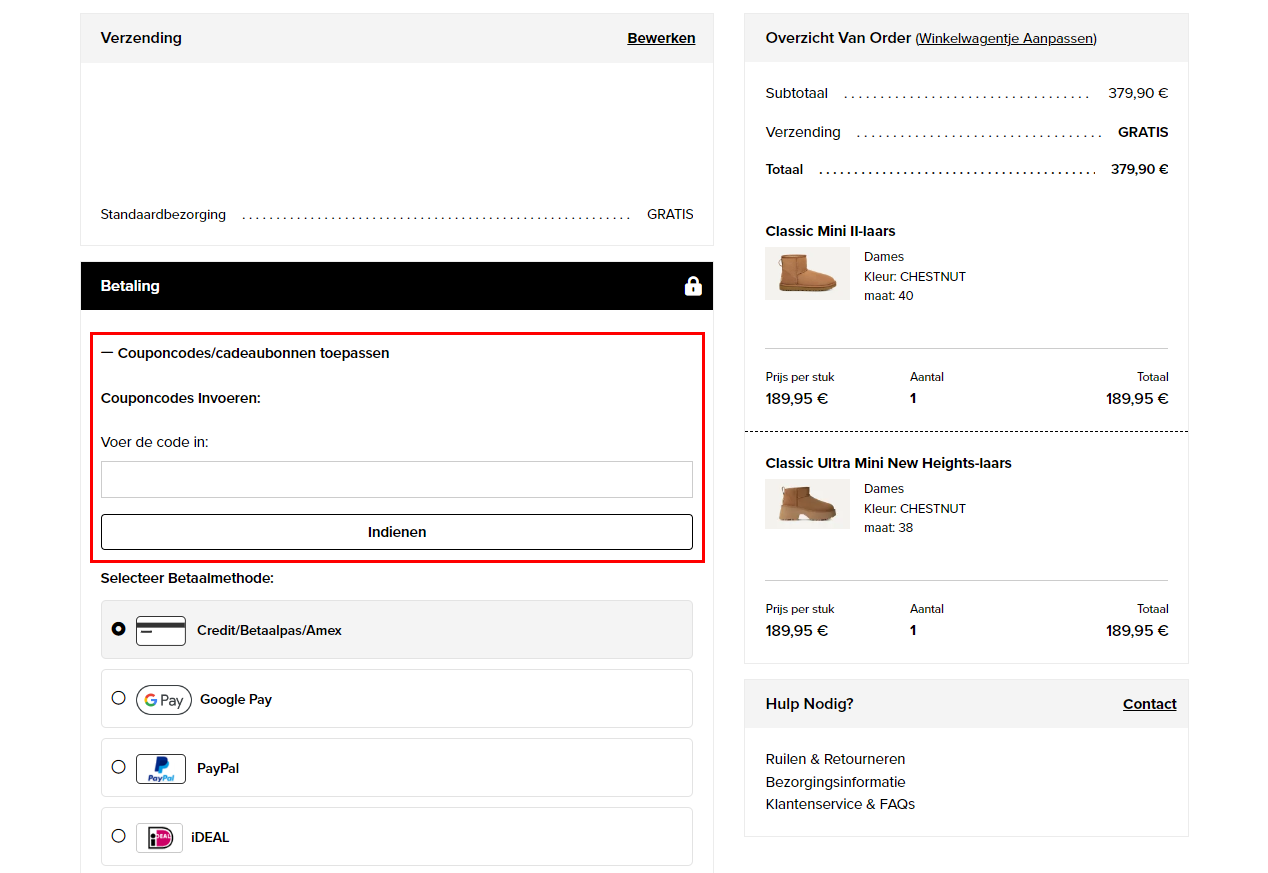Open the Classic Ultra Mini New Heights image
Image resolution: width=1268 pixels, height=873 pixels.
(807, 504)
